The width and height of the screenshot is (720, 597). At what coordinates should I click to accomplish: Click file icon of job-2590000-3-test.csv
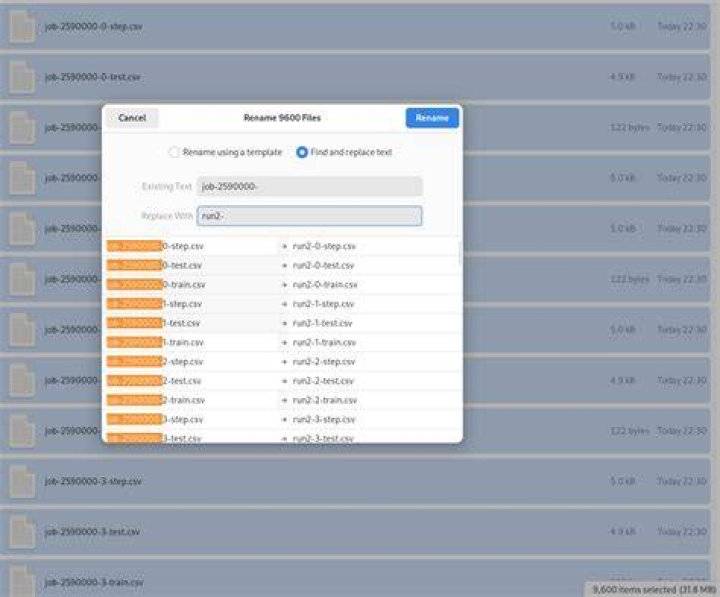click(x=22, y=532)
